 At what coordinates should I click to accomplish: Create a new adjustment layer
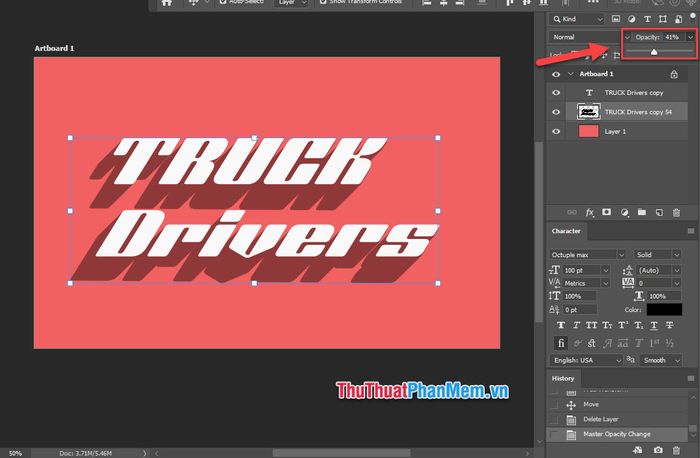coord(623,212)
